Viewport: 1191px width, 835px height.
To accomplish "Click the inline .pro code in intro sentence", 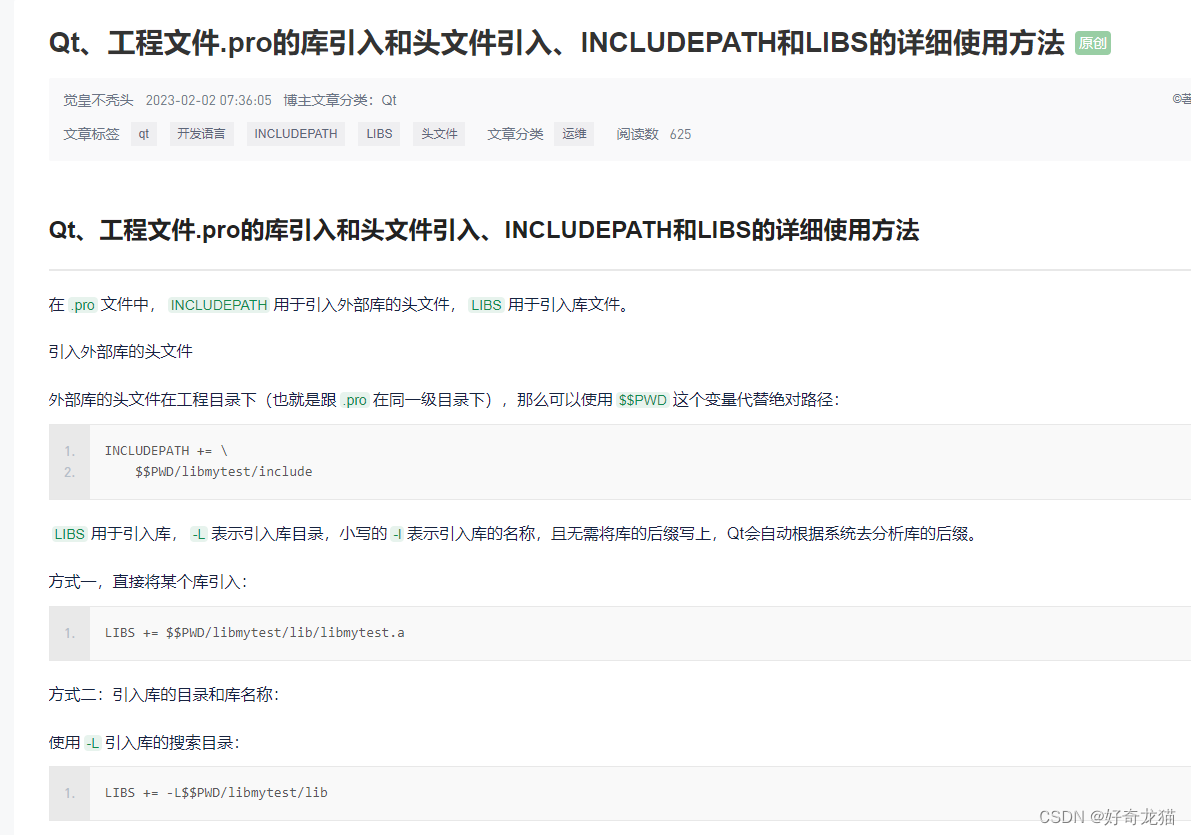I will point(82,305).
